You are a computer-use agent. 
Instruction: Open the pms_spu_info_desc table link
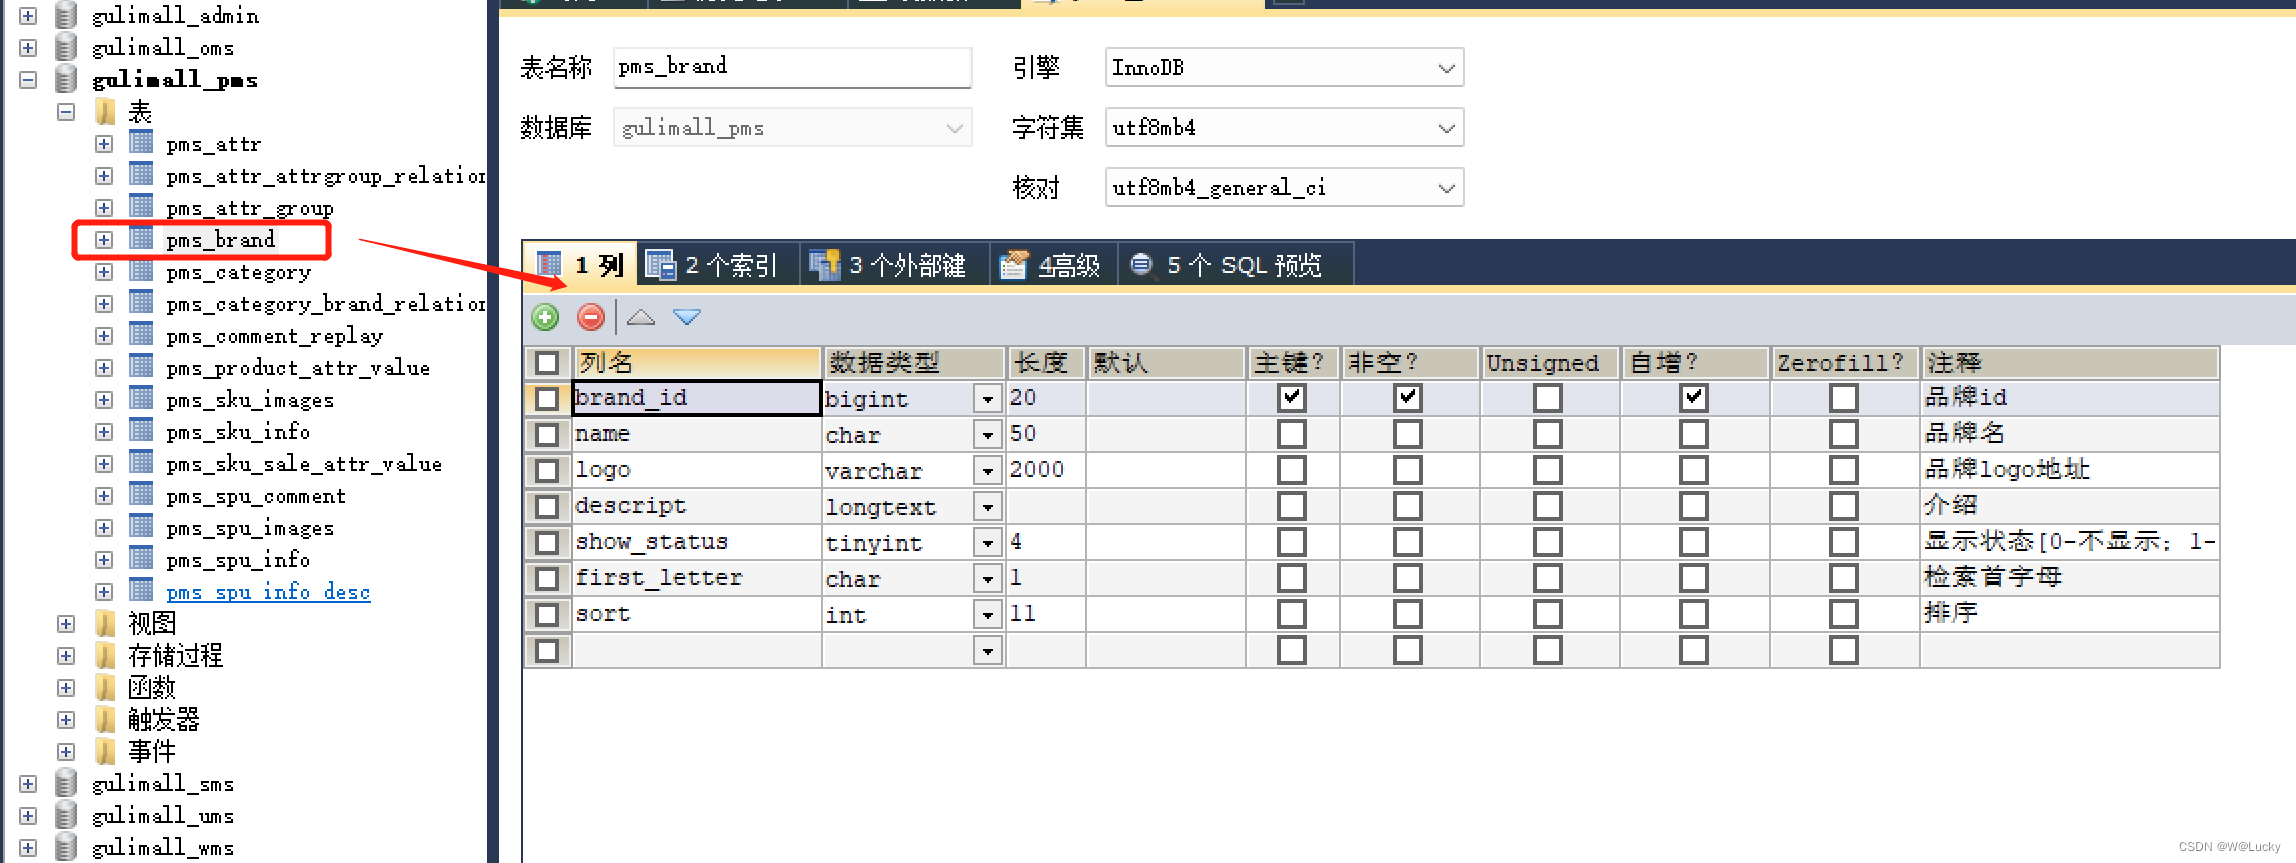pos(268,592)
